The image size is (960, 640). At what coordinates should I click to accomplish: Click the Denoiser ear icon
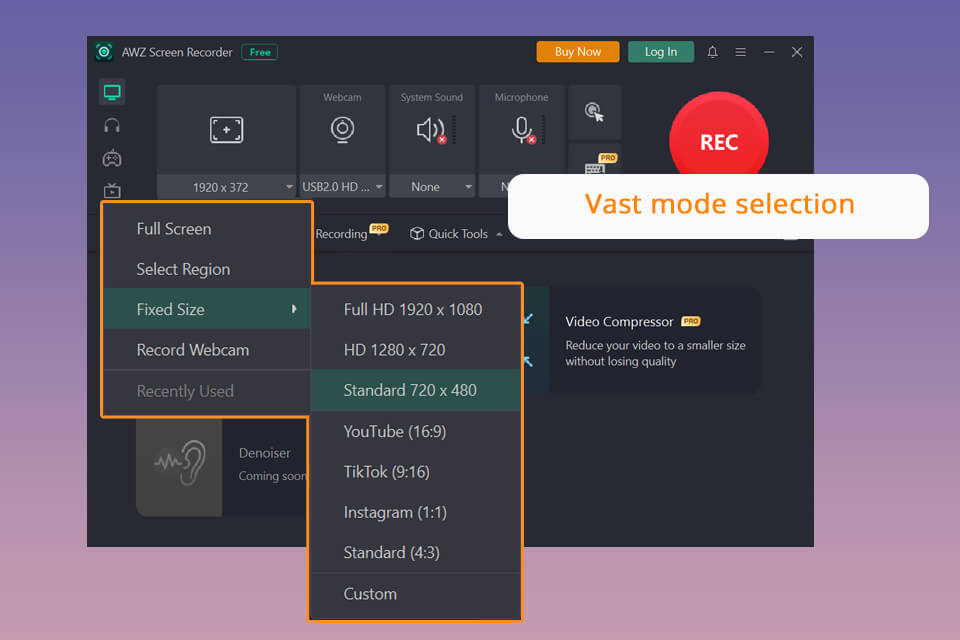pyautogui.click(x=179, y=464)
